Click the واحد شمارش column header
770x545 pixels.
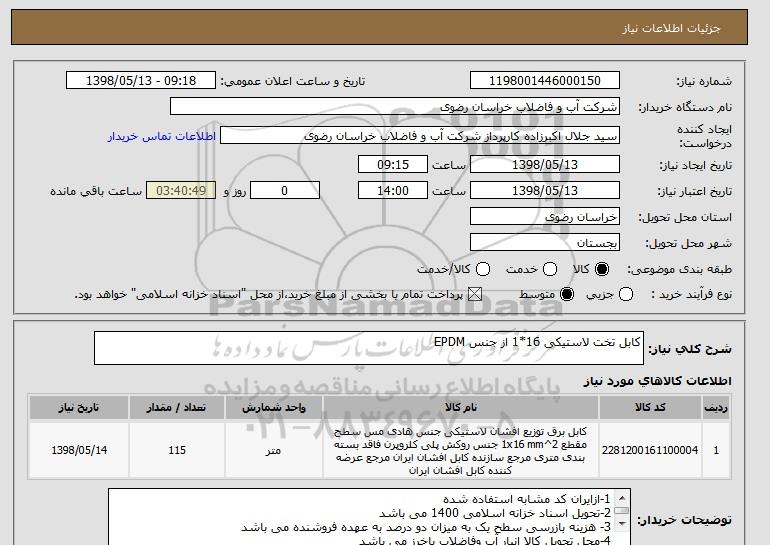tap(274, 408)
